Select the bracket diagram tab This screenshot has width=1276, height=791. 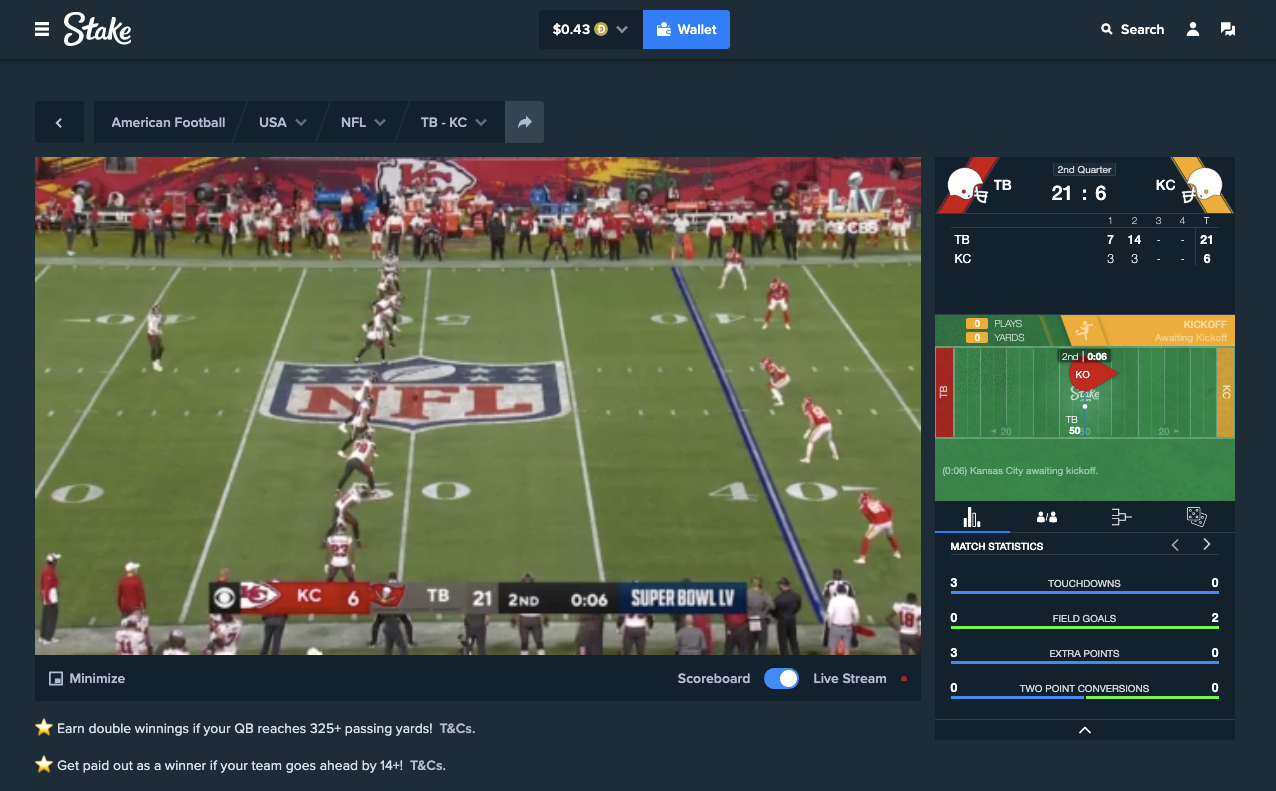click(1122, 517)
